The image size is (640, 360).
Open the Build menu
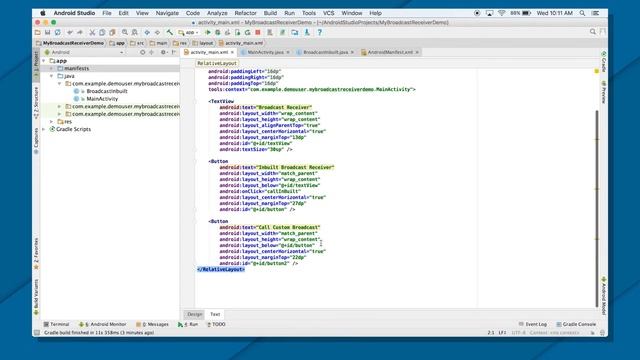tap(270, 13)
